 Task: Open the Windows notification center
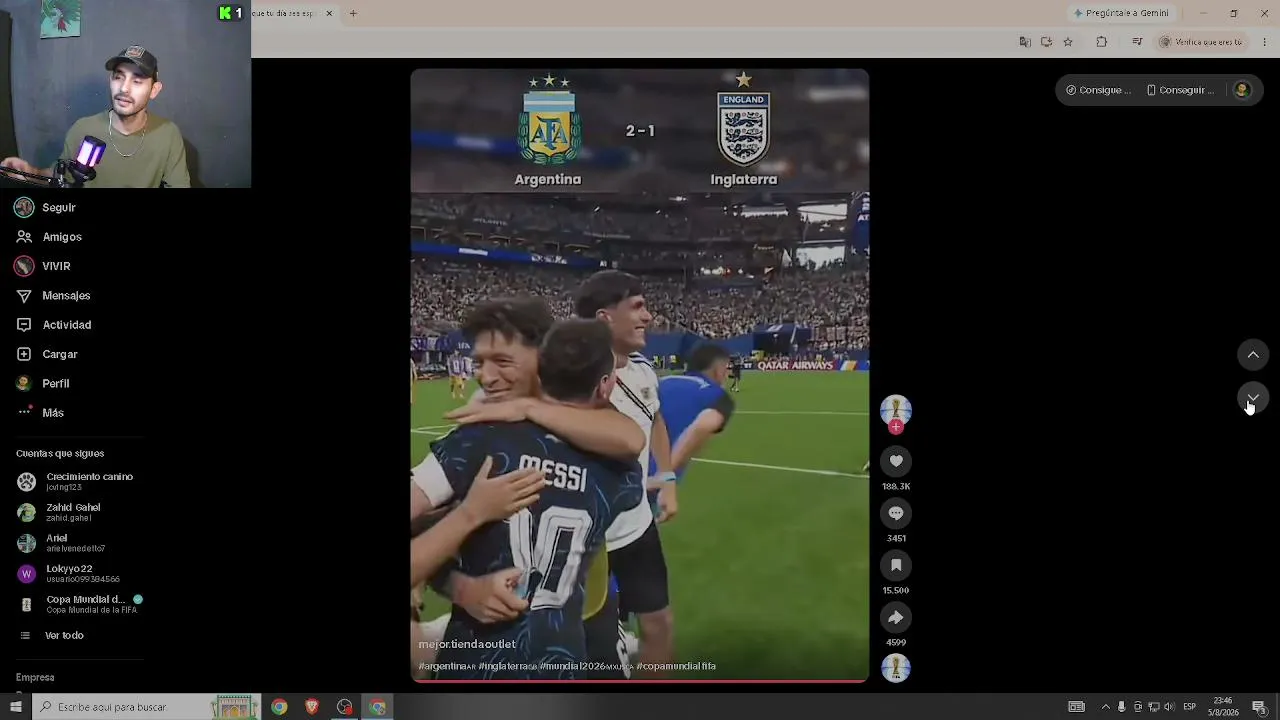point(1259,707)
